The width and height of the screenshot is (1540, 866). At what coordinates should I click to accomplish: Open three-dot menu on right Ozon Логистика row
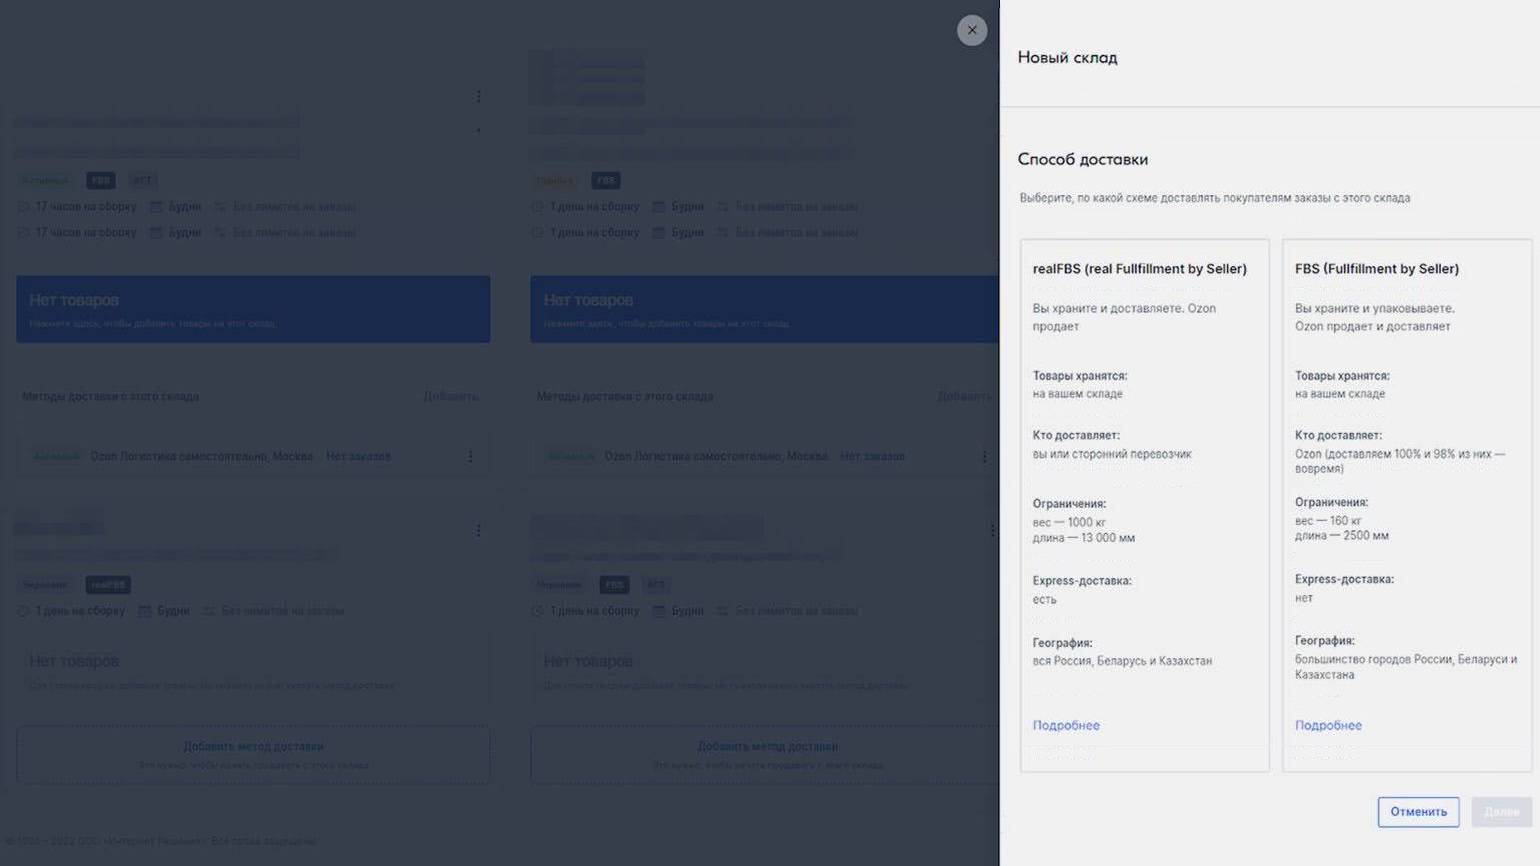pyautogui.click(x=984, y=456)
